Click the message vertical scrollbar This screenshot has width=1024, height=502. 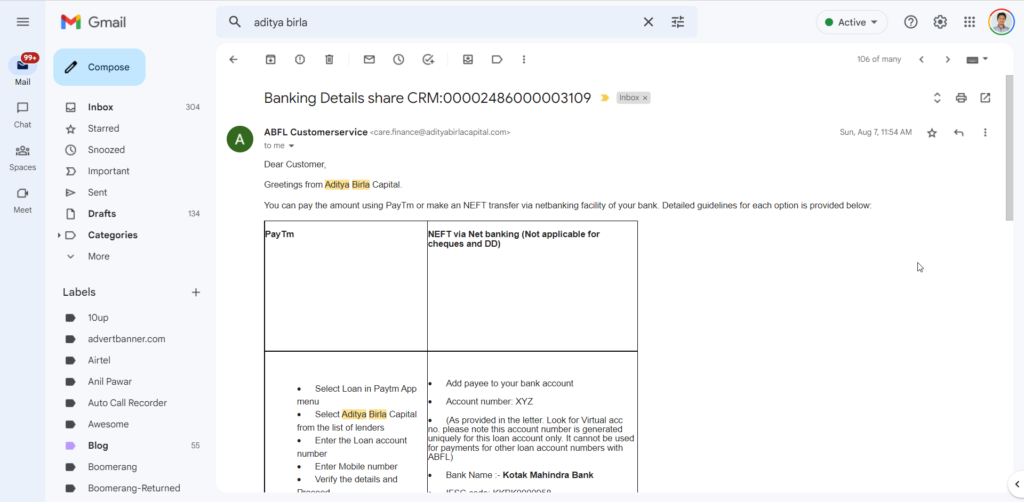click(x=1010, y=147)
